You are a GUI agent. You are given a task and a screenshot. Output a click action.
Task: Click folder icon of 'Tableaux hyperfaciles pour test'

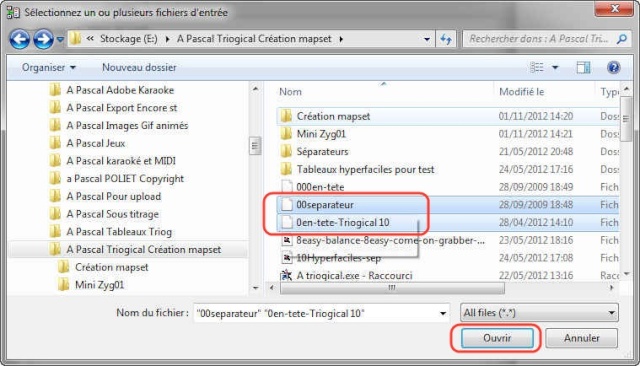[x=286, y=169]
